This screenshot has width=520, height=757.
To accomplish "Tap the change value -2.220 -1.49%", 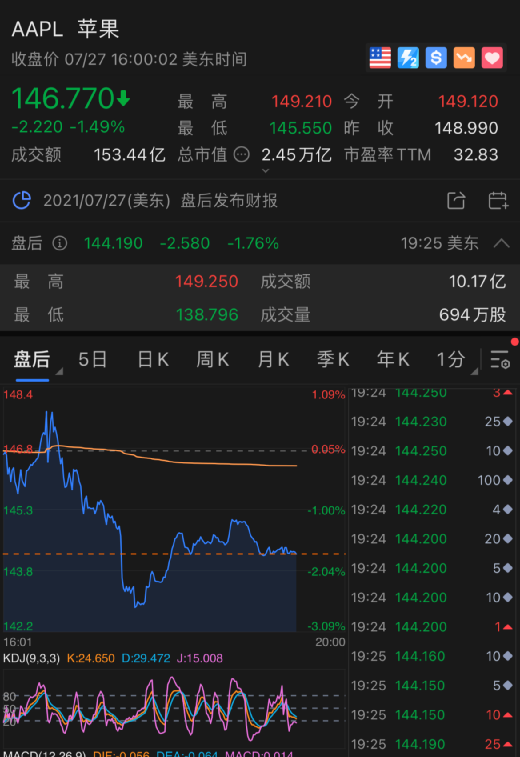I will 68,127.
